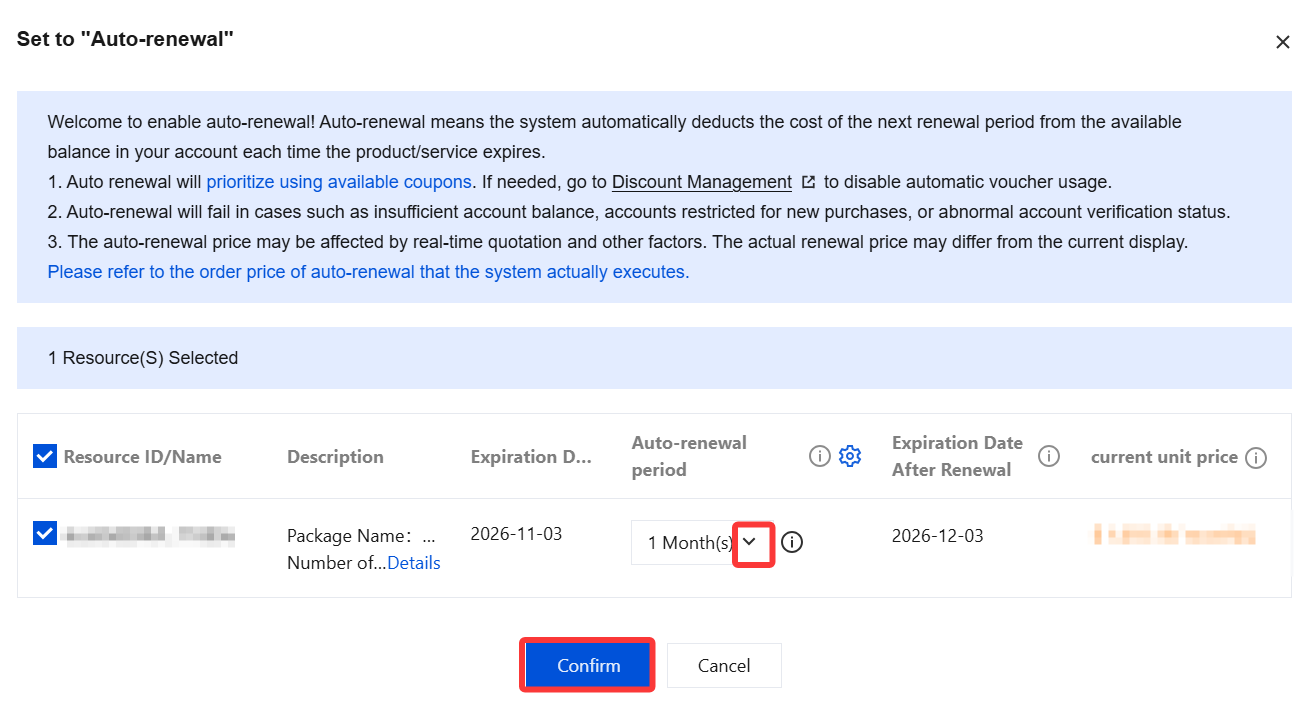Image resolution: width=1313 pixels, height=717 pixels.
Task: Click info icon beside current unit price
Action: tap(1257, 458)
